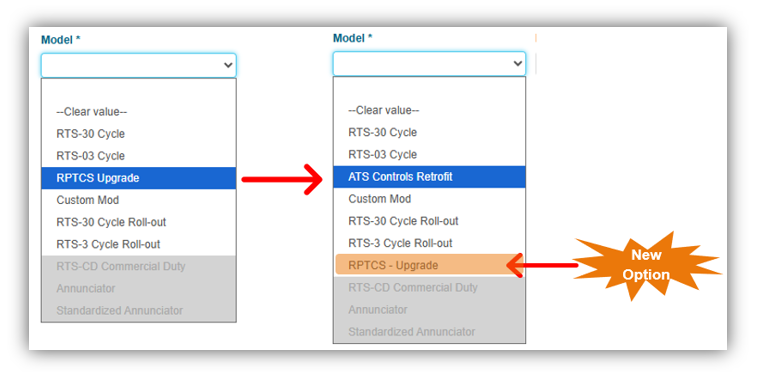Viewport: 759px width, 374px height.
Task: Choose Custom Mod in right list
Action: [x=429, y=199]
